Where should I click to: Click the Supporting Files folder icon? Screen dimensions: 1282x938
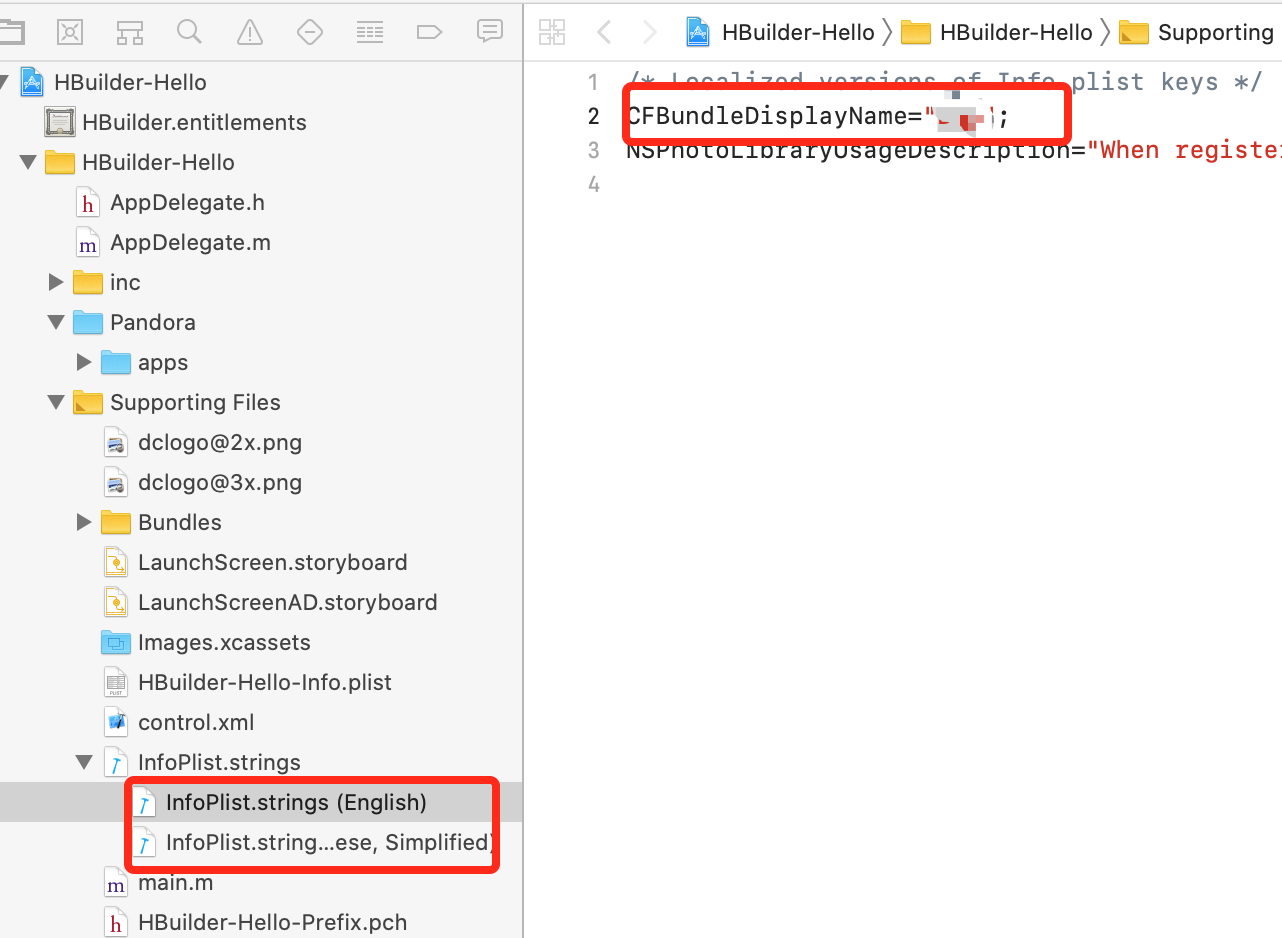pos(88,402)
